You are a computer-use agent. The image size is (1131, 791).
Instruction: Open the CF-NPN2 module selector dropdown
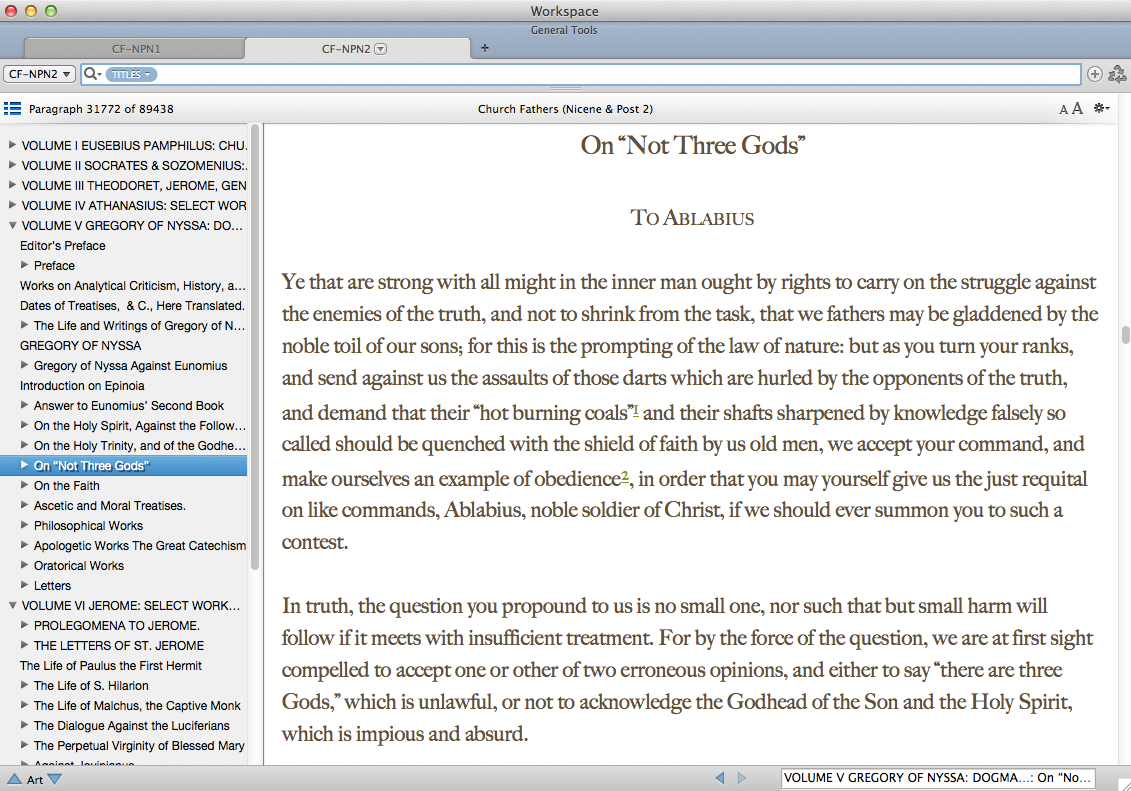40,74
